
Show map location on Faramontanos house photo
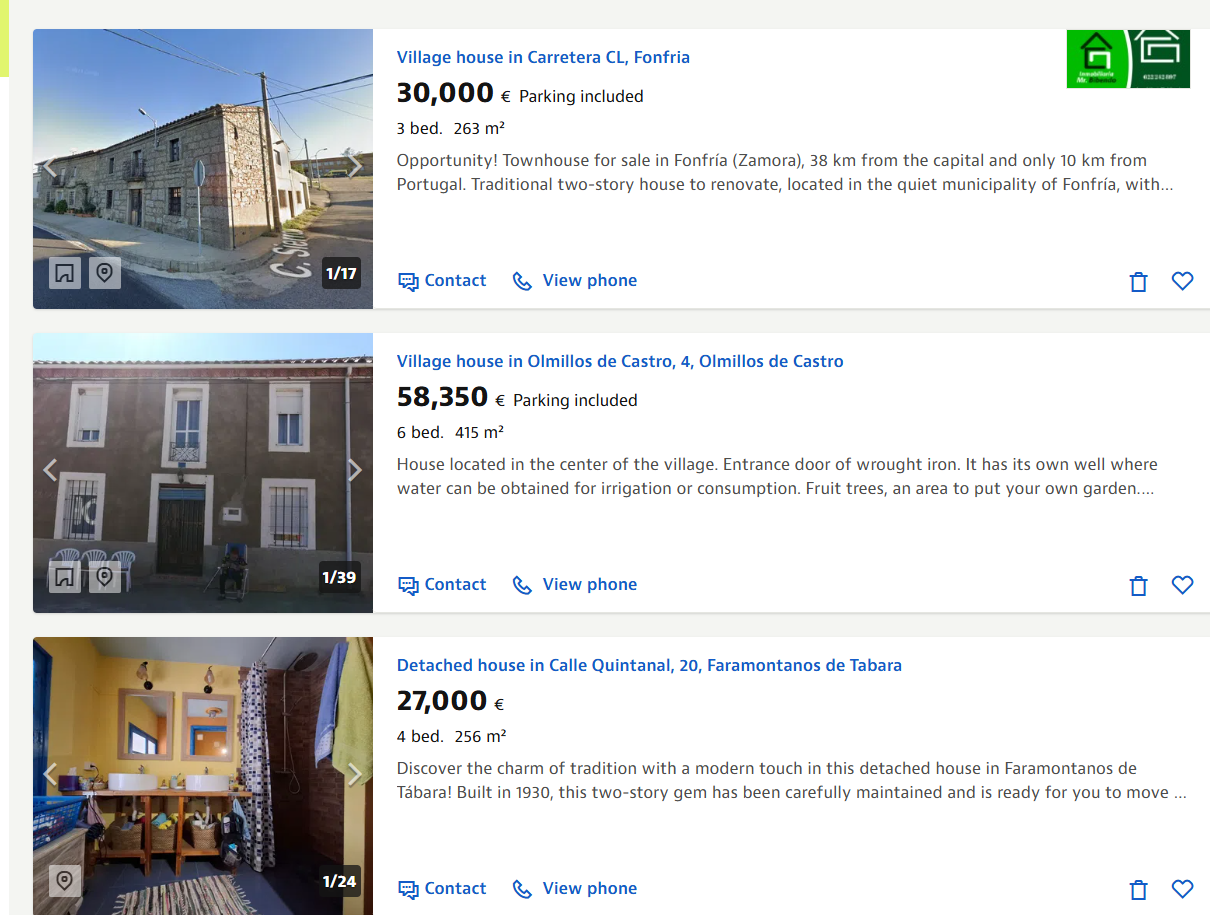click(x=65, y=881)
